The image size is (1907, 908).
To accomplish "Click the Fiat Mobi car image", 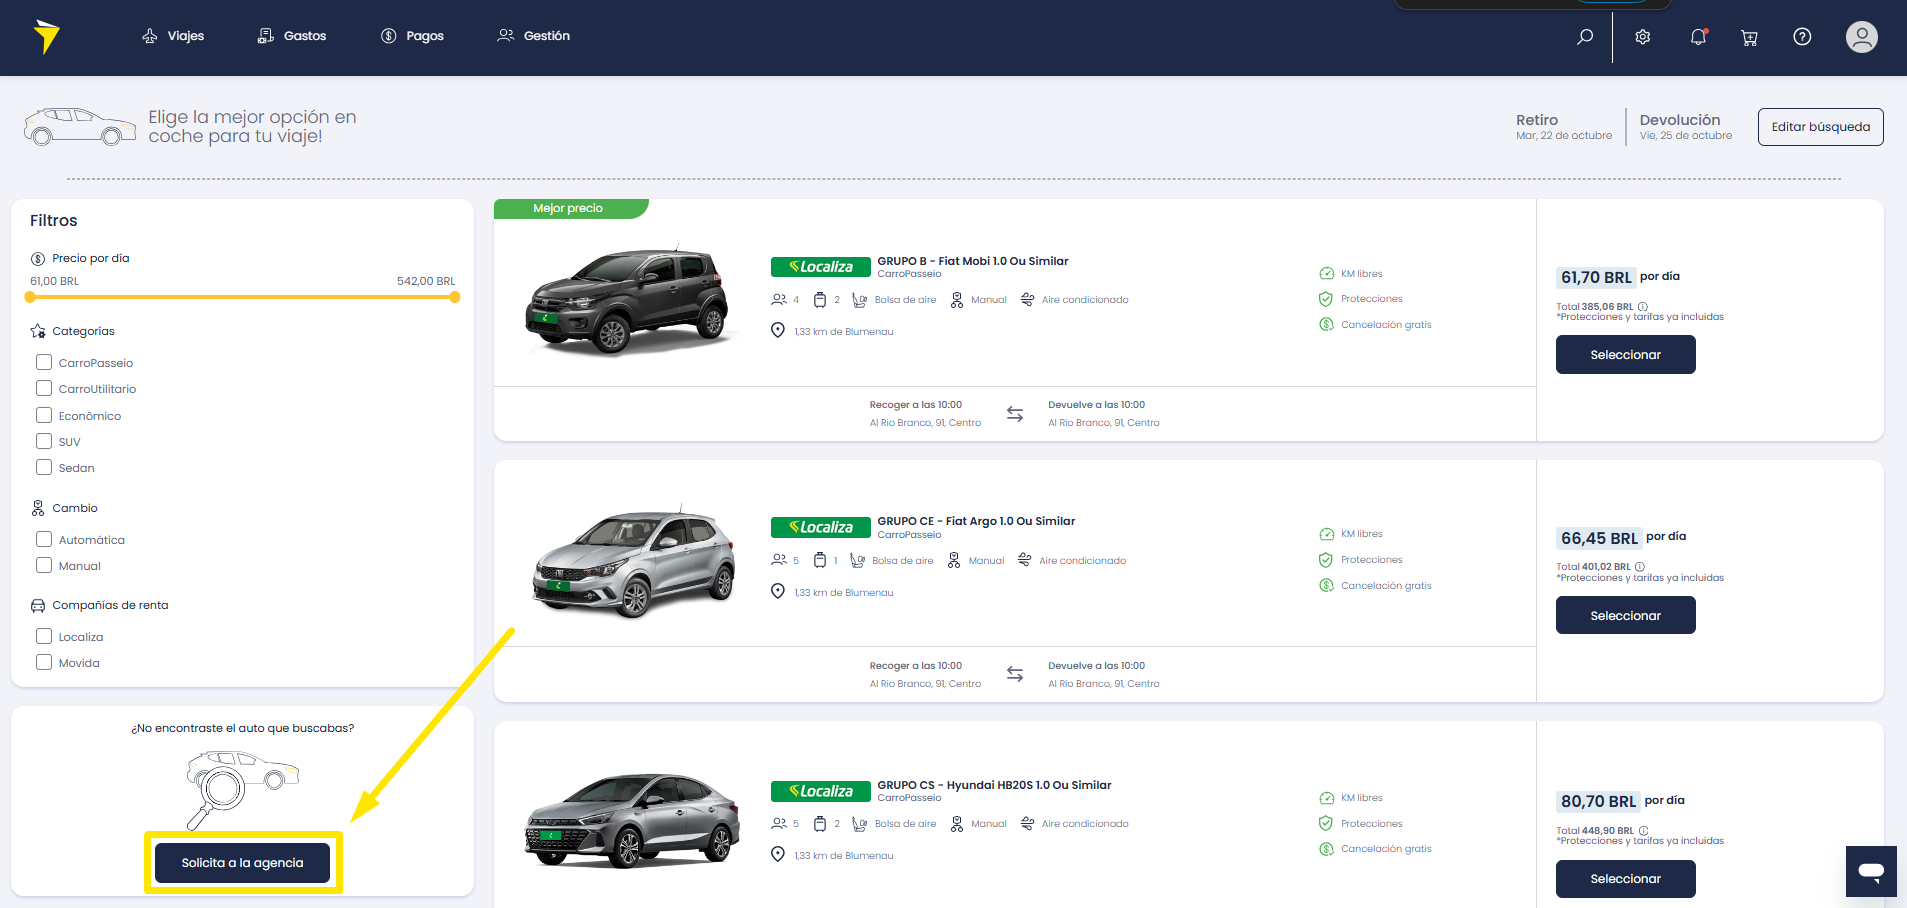I will pos(628,300).
